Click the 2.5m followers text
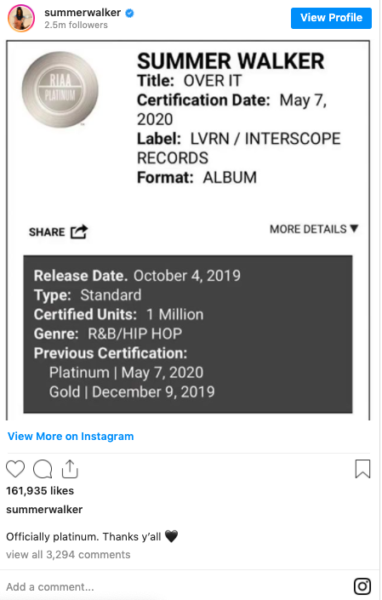 76,25
